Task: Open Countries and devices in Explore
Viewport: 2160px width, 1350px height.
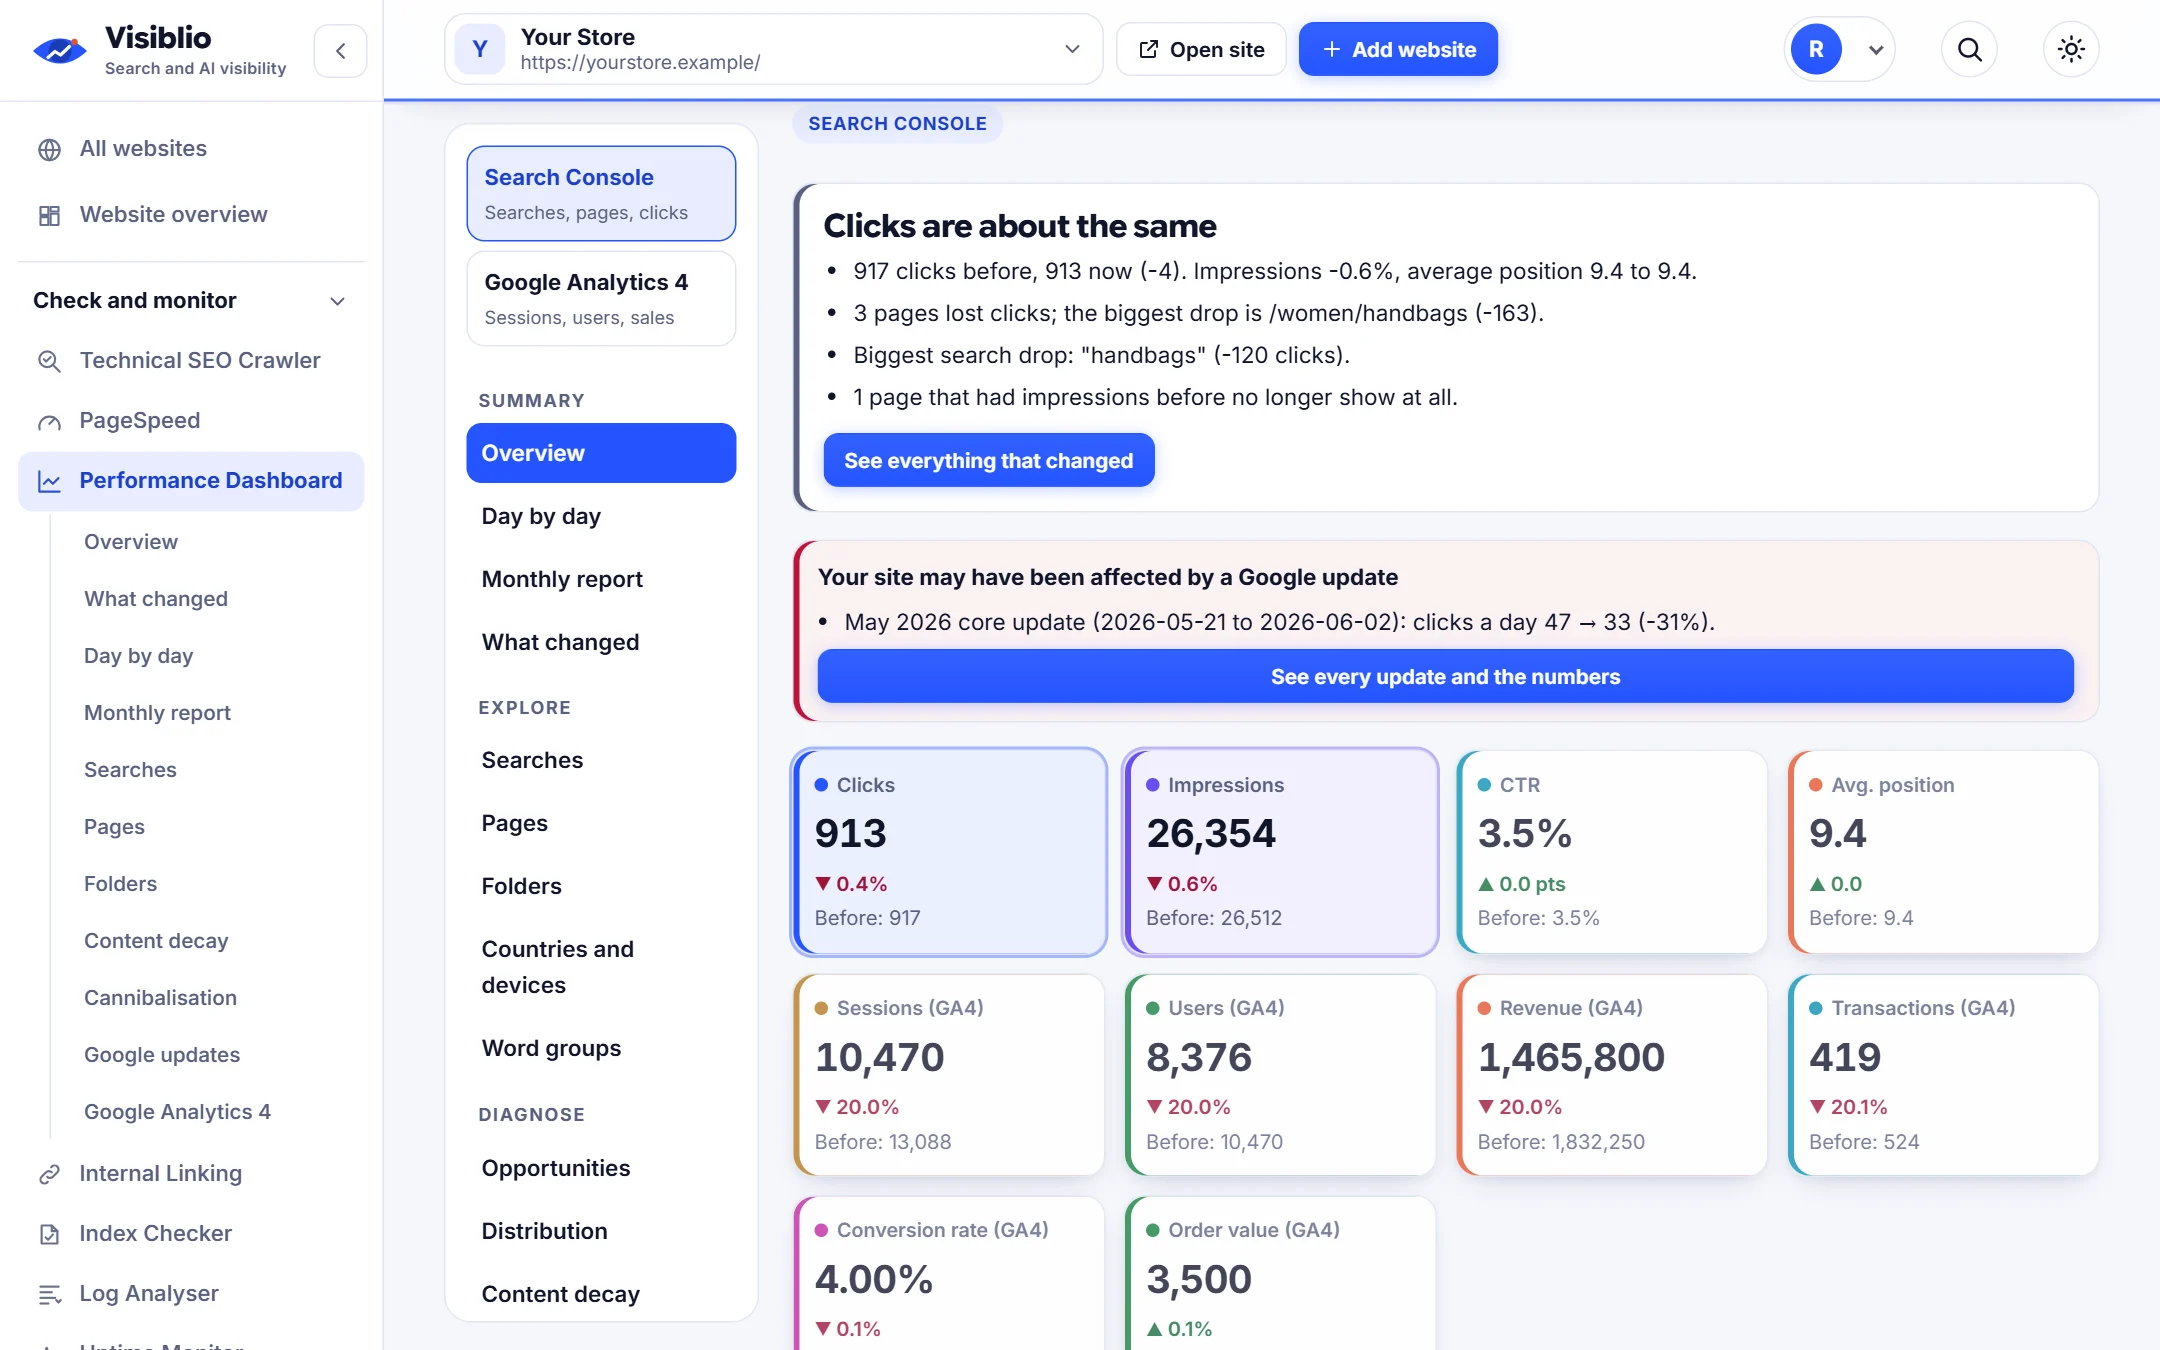Action: (x=601, y=967)
